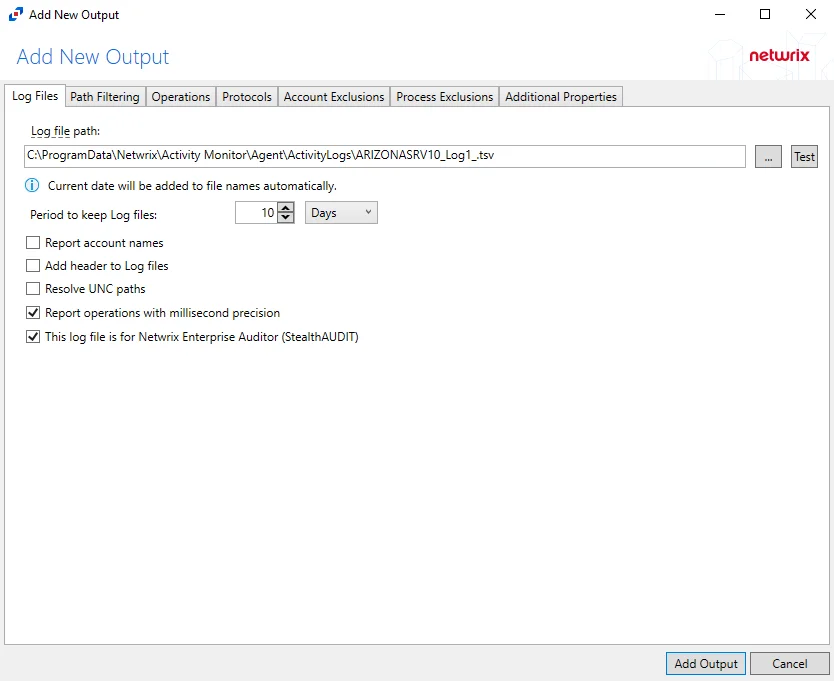Go to the Operations tab

181,97
